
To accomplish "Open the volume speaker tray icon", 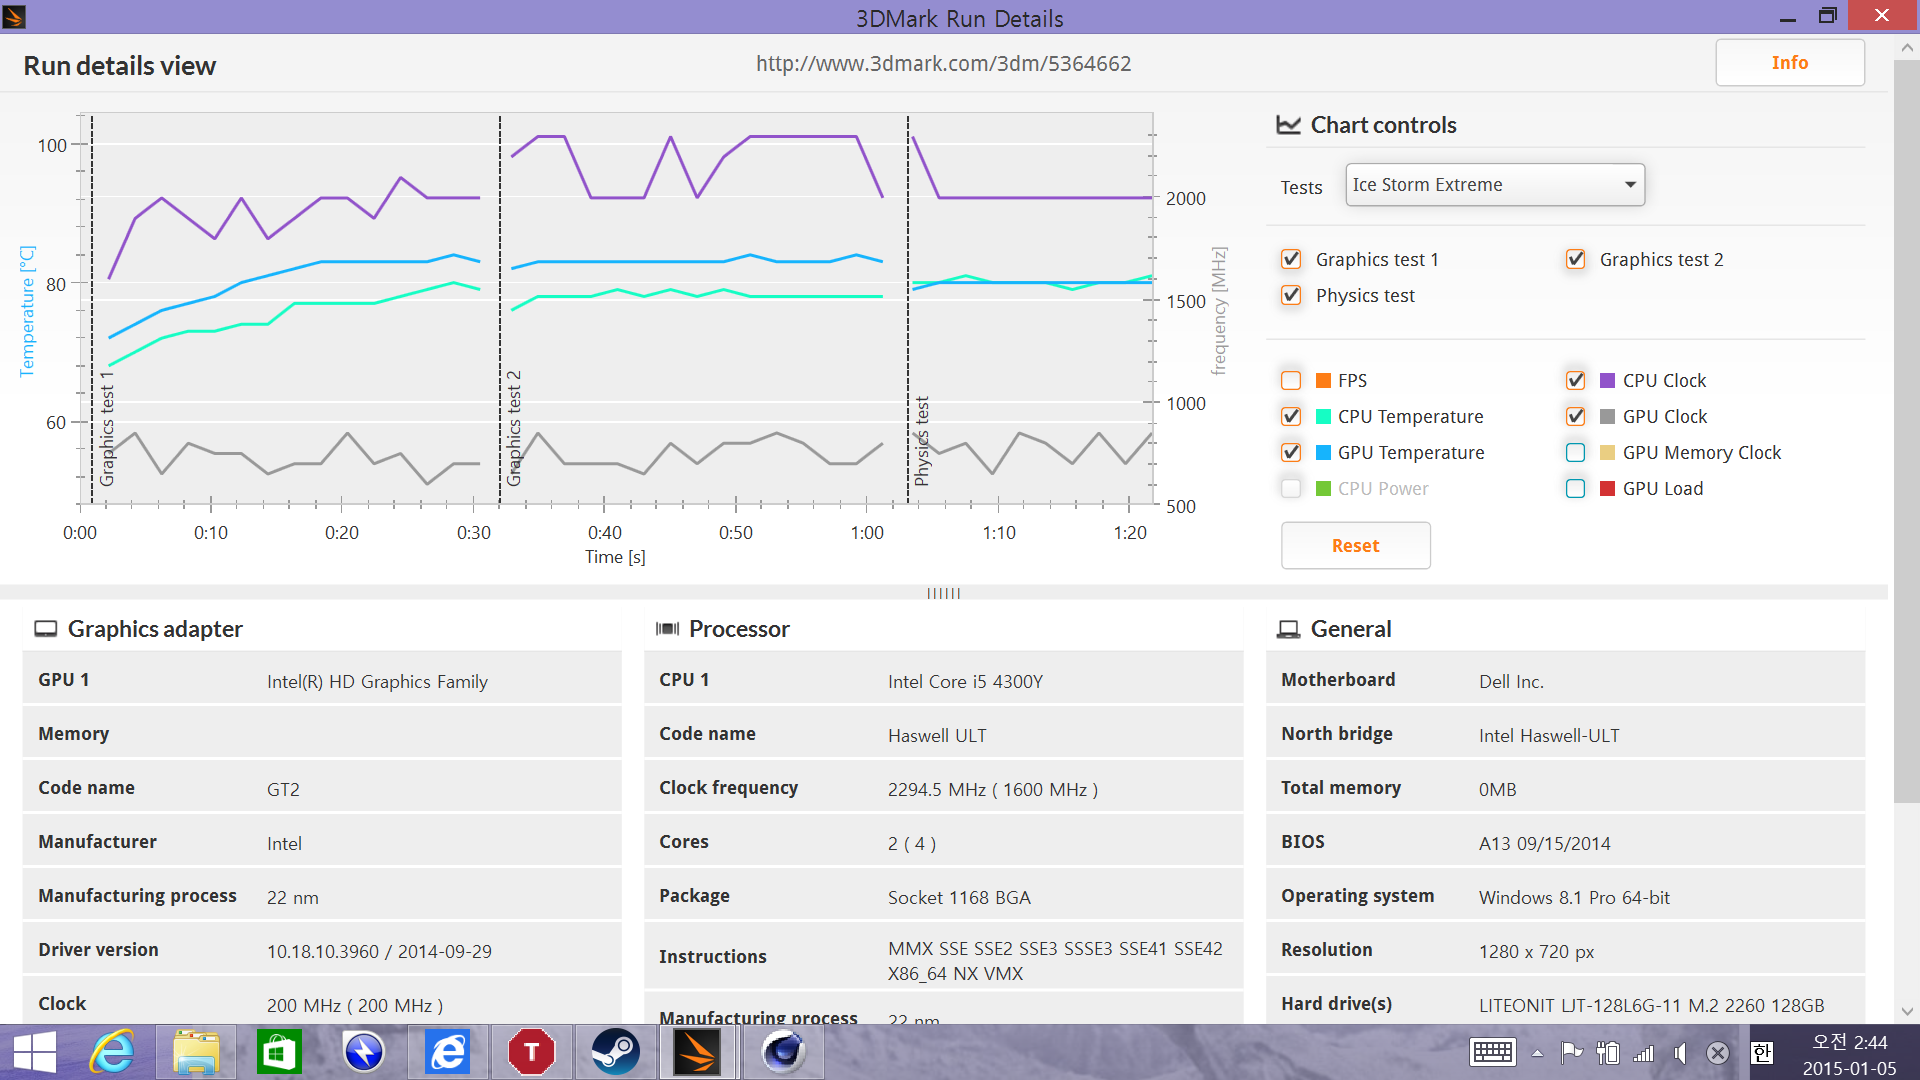I will [x=1681, y=1053].
